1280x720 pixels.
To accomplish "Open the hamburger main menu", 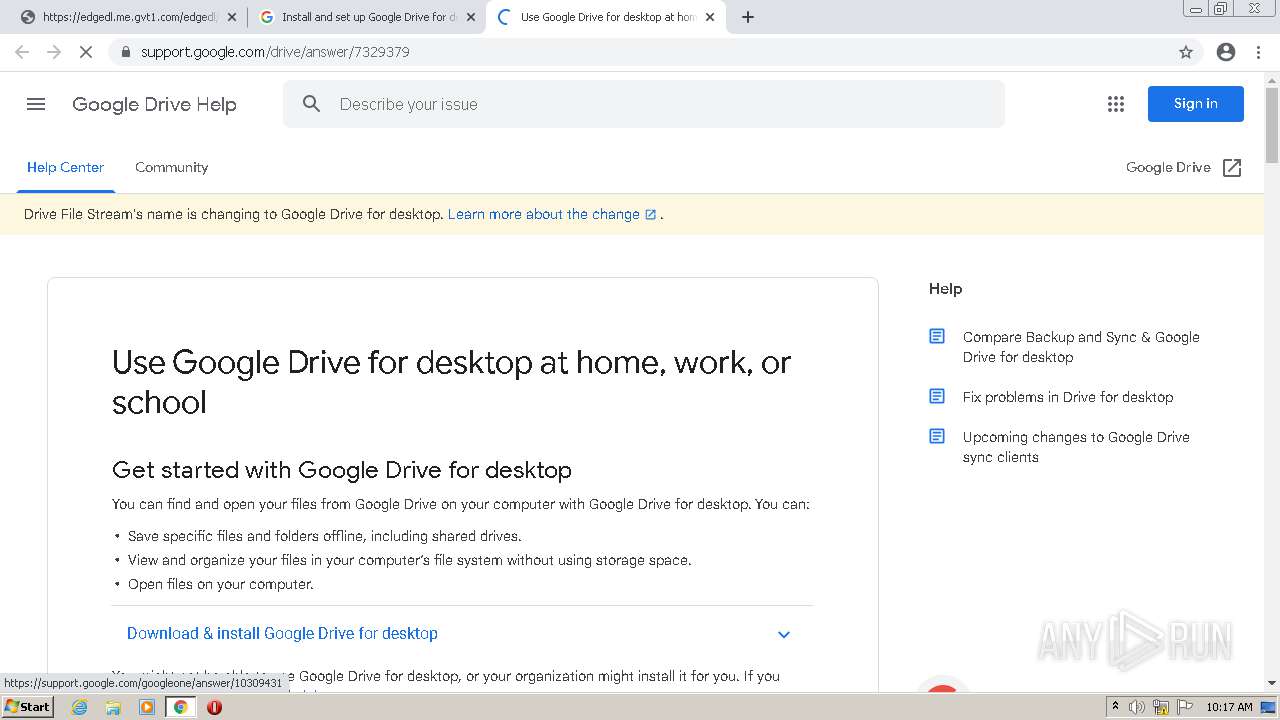I will click(36, 104).
